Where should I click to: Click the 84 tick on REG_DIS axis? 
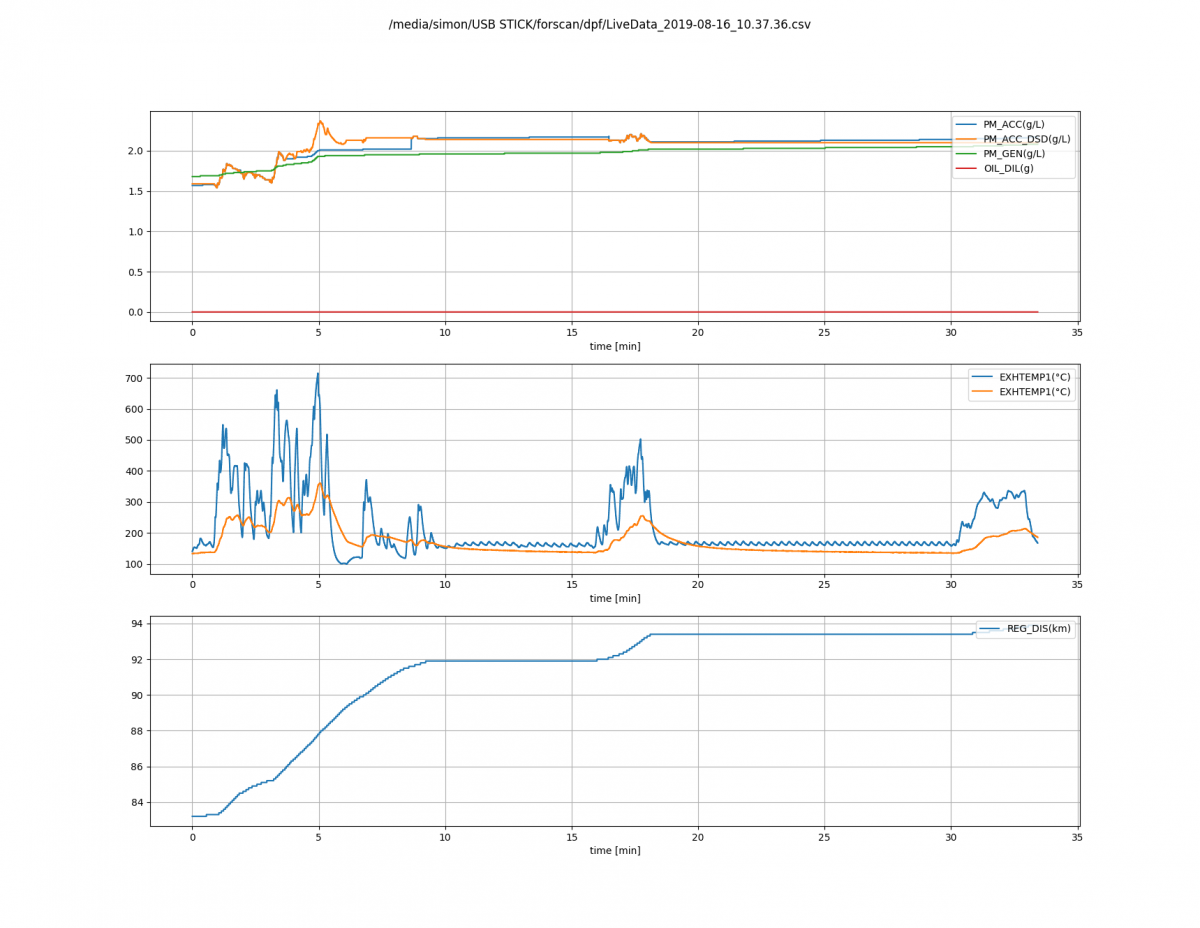click(138, 803)
